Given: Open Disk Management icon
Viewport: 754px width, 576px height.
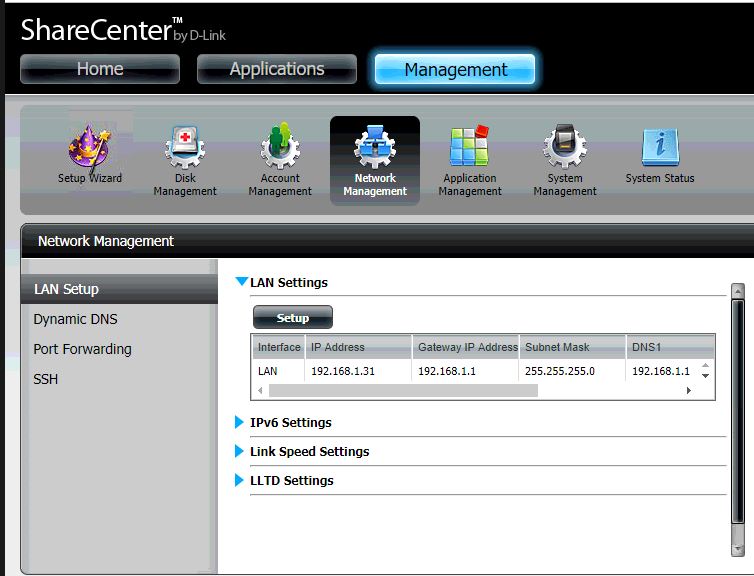Looking at the screenshot, I should (185, 151).
